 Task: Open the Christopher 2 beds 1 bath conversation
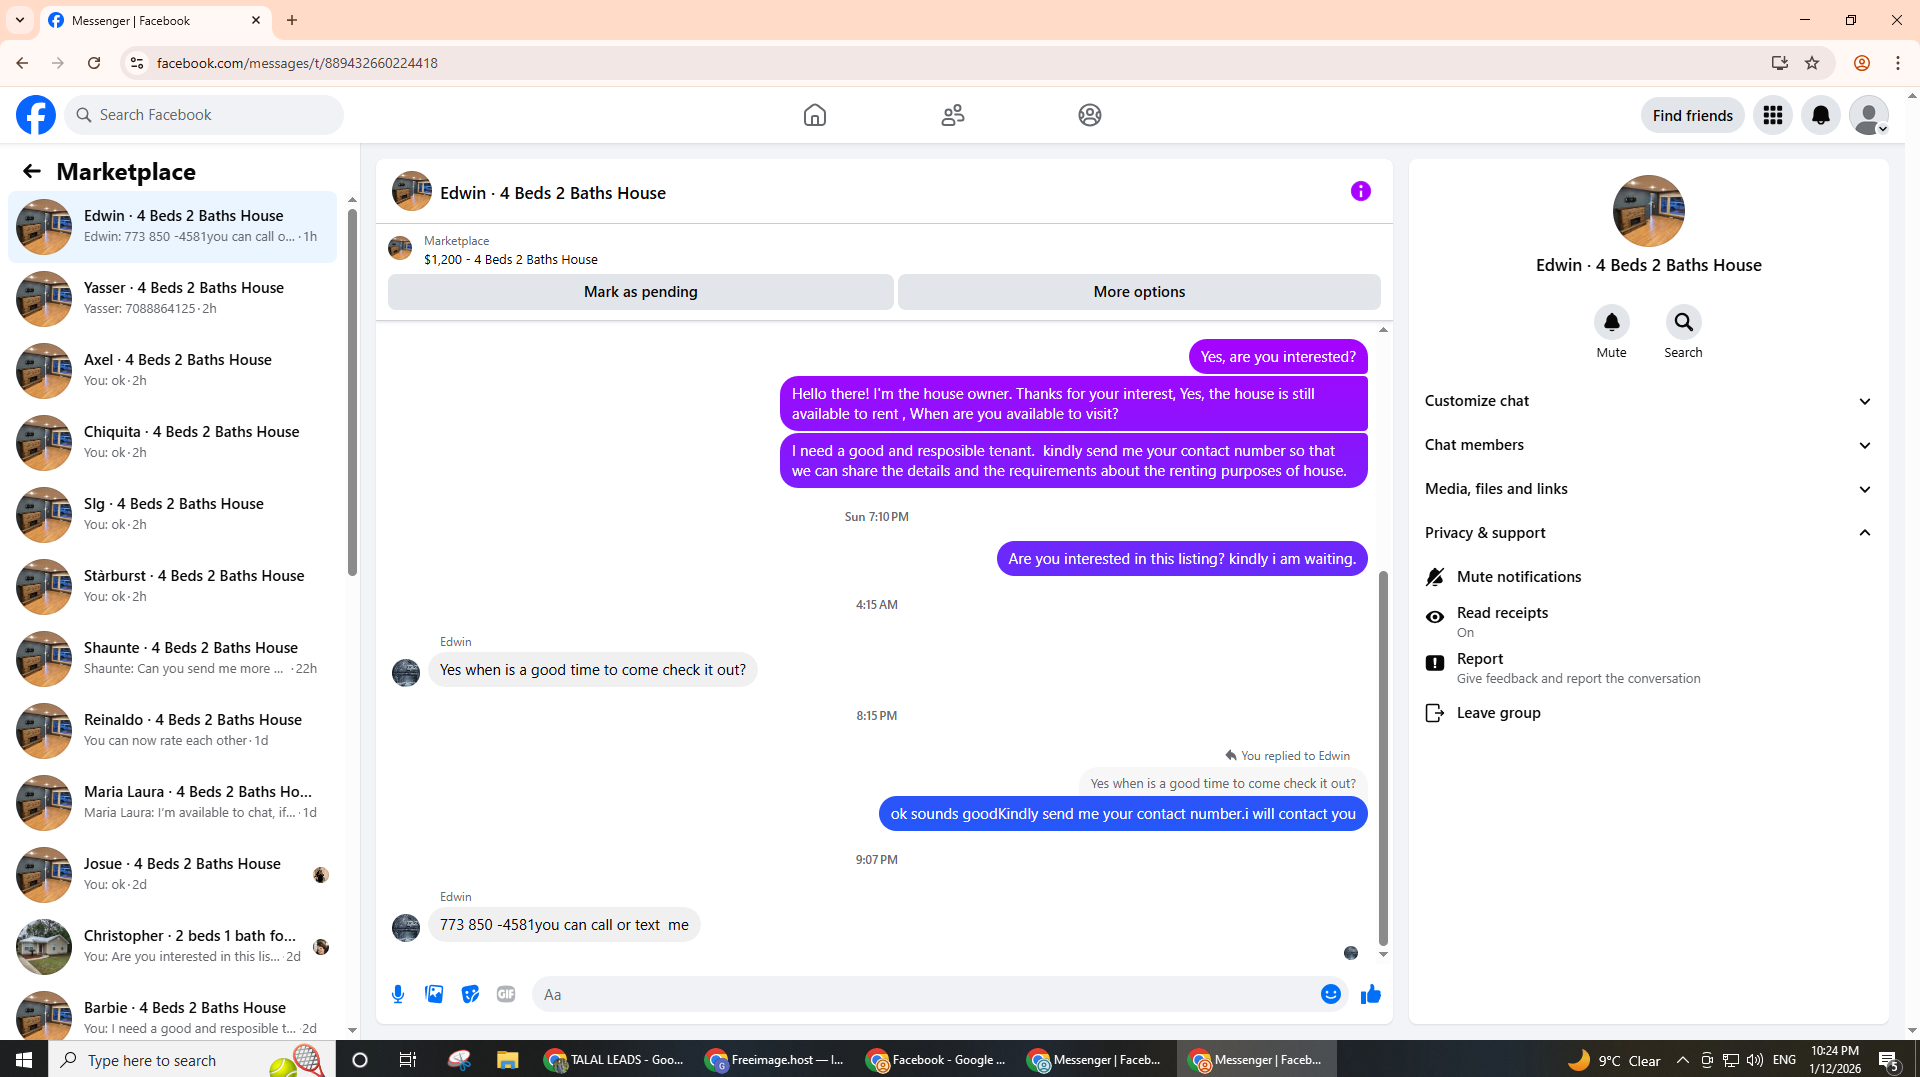[x=173, y=946]
